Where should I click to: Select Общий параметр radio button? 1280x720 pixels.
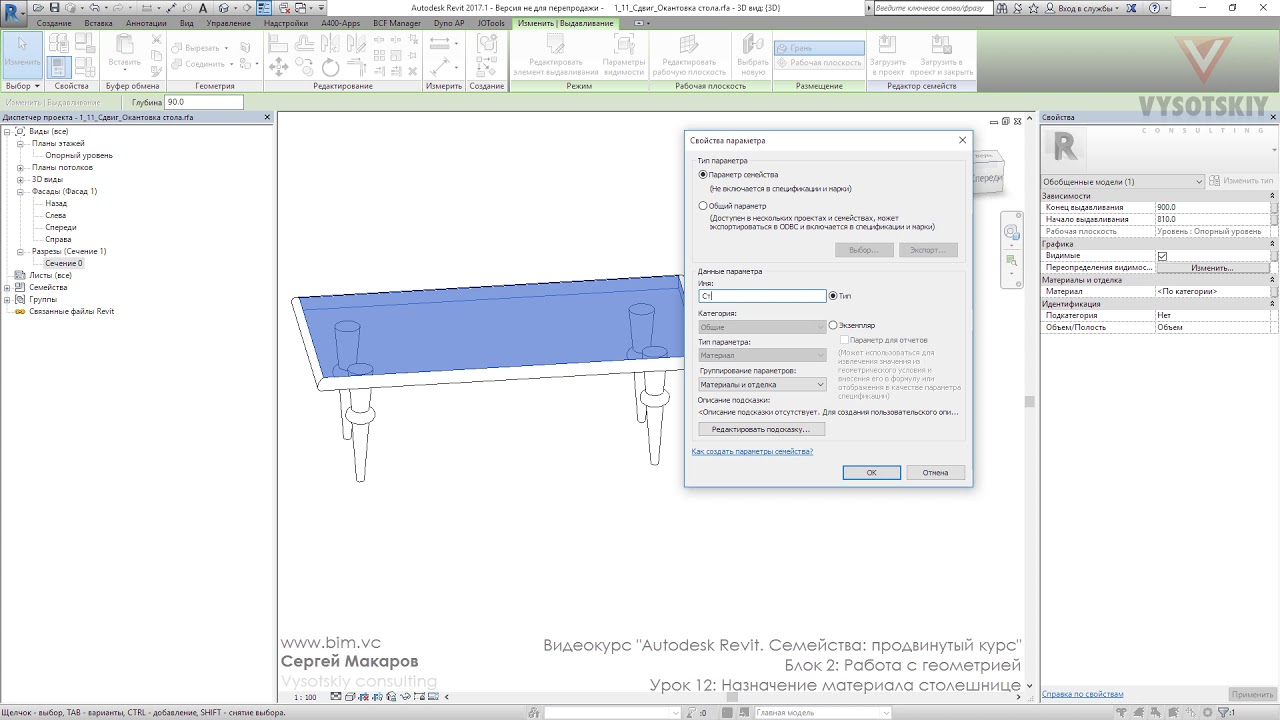click(x=703, y=206)
